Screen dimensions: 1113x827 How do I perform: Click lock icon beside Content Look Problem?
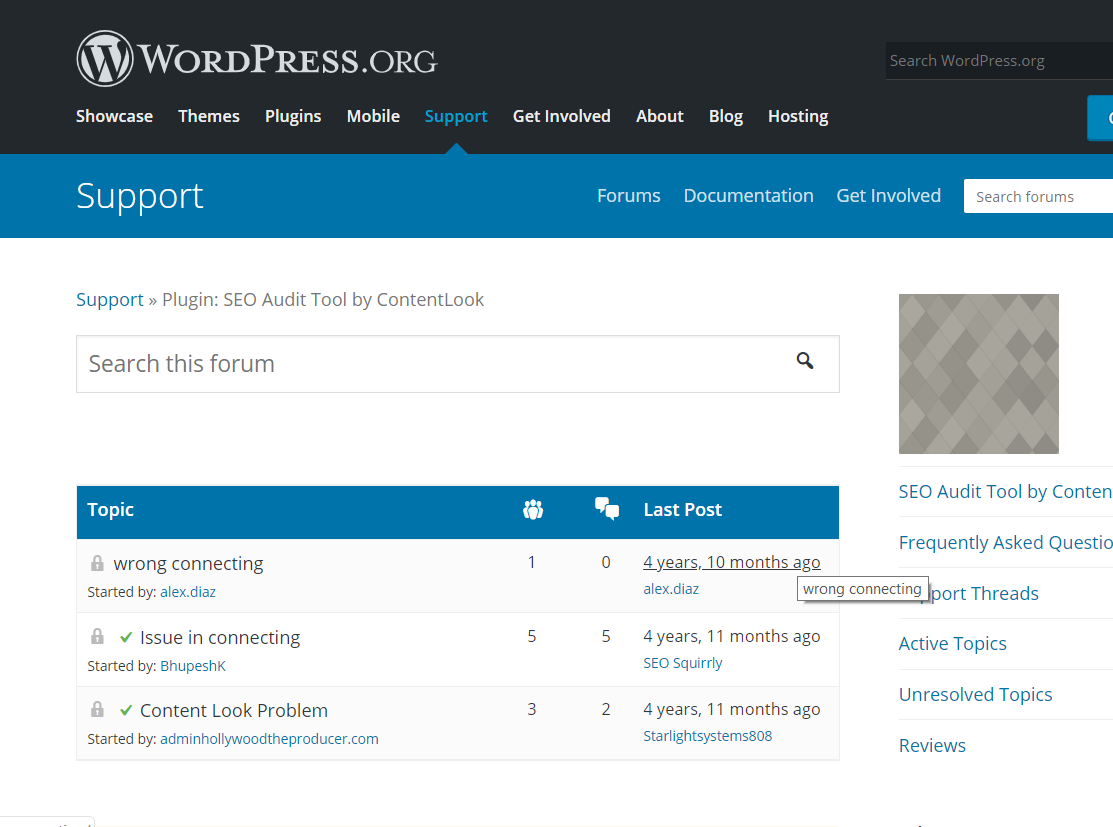97,709
